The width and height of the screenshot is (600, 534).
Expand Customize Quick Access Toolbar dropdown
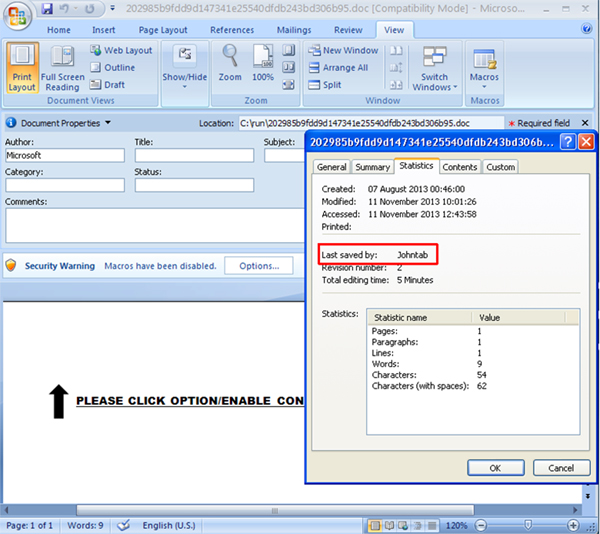[112, 8]
